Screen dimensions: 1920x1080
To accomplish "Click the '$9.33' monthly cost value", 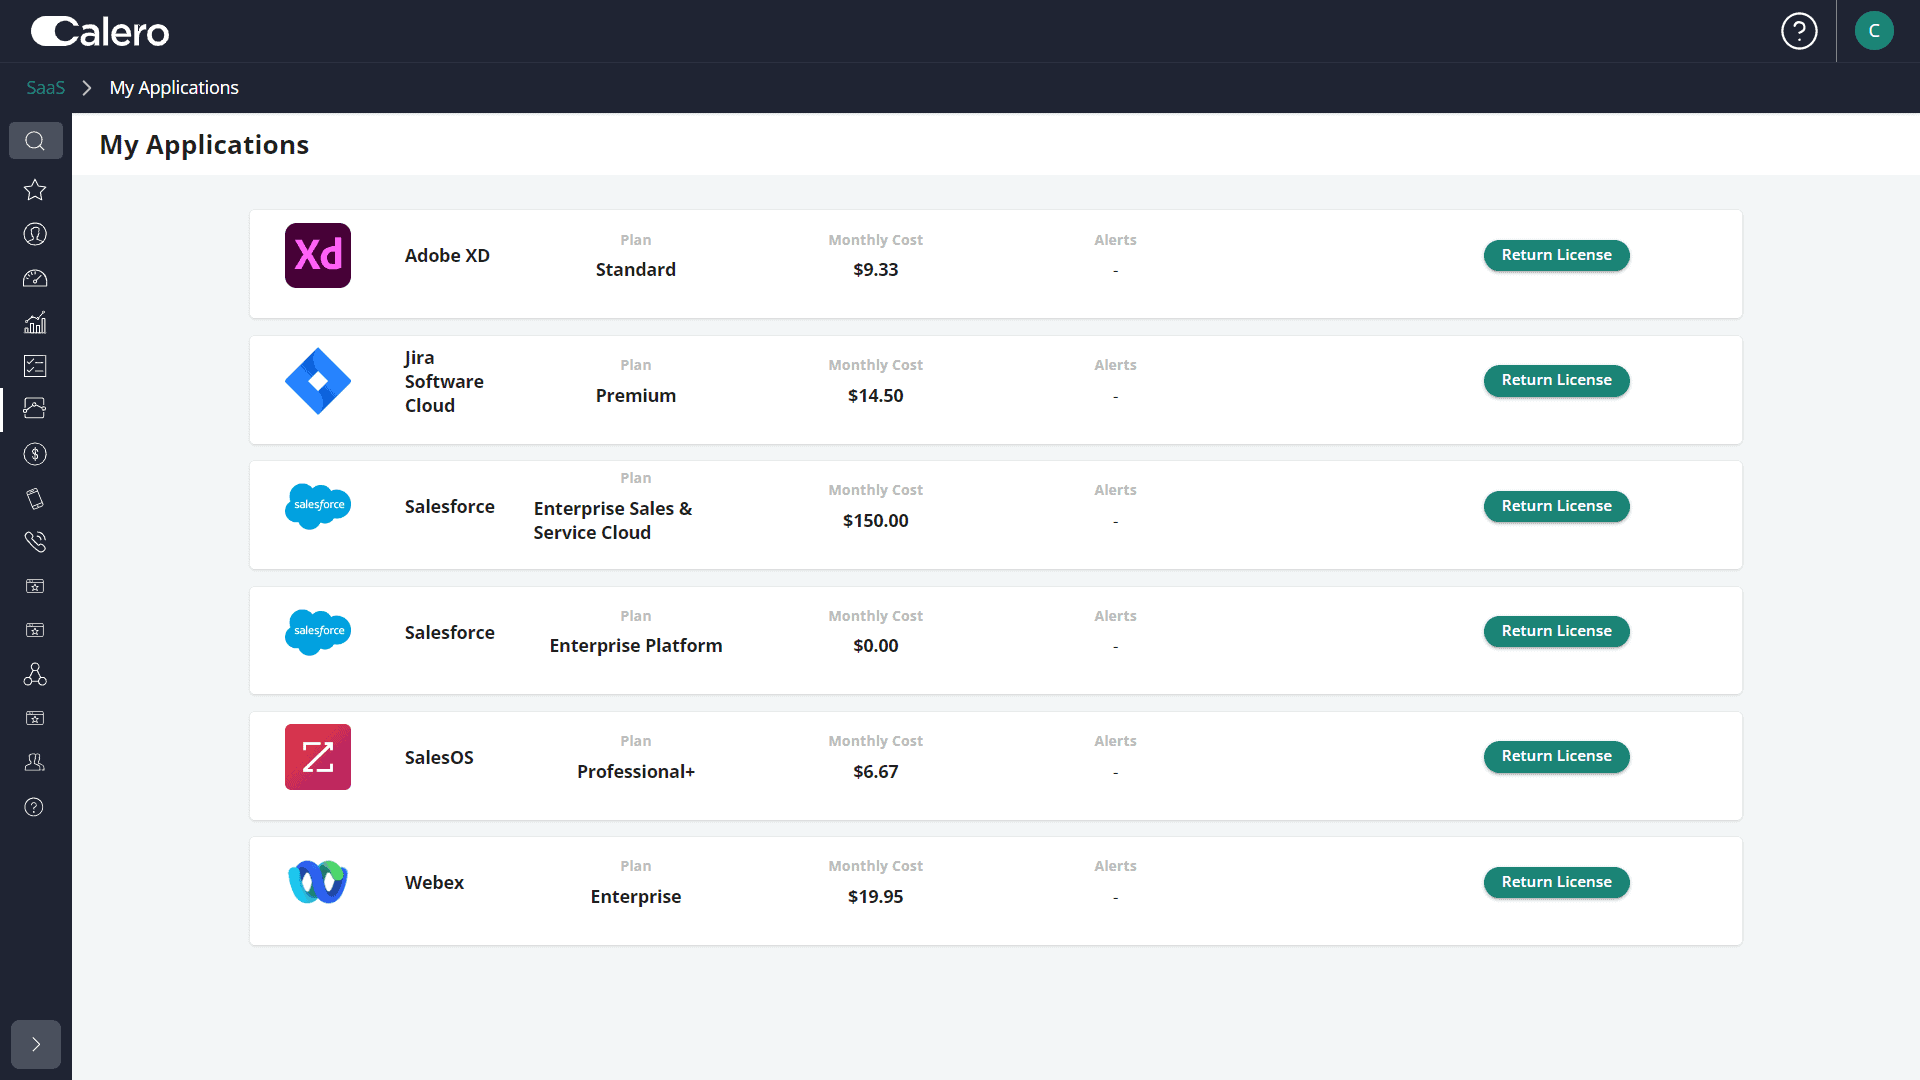I will coord(876,270).
